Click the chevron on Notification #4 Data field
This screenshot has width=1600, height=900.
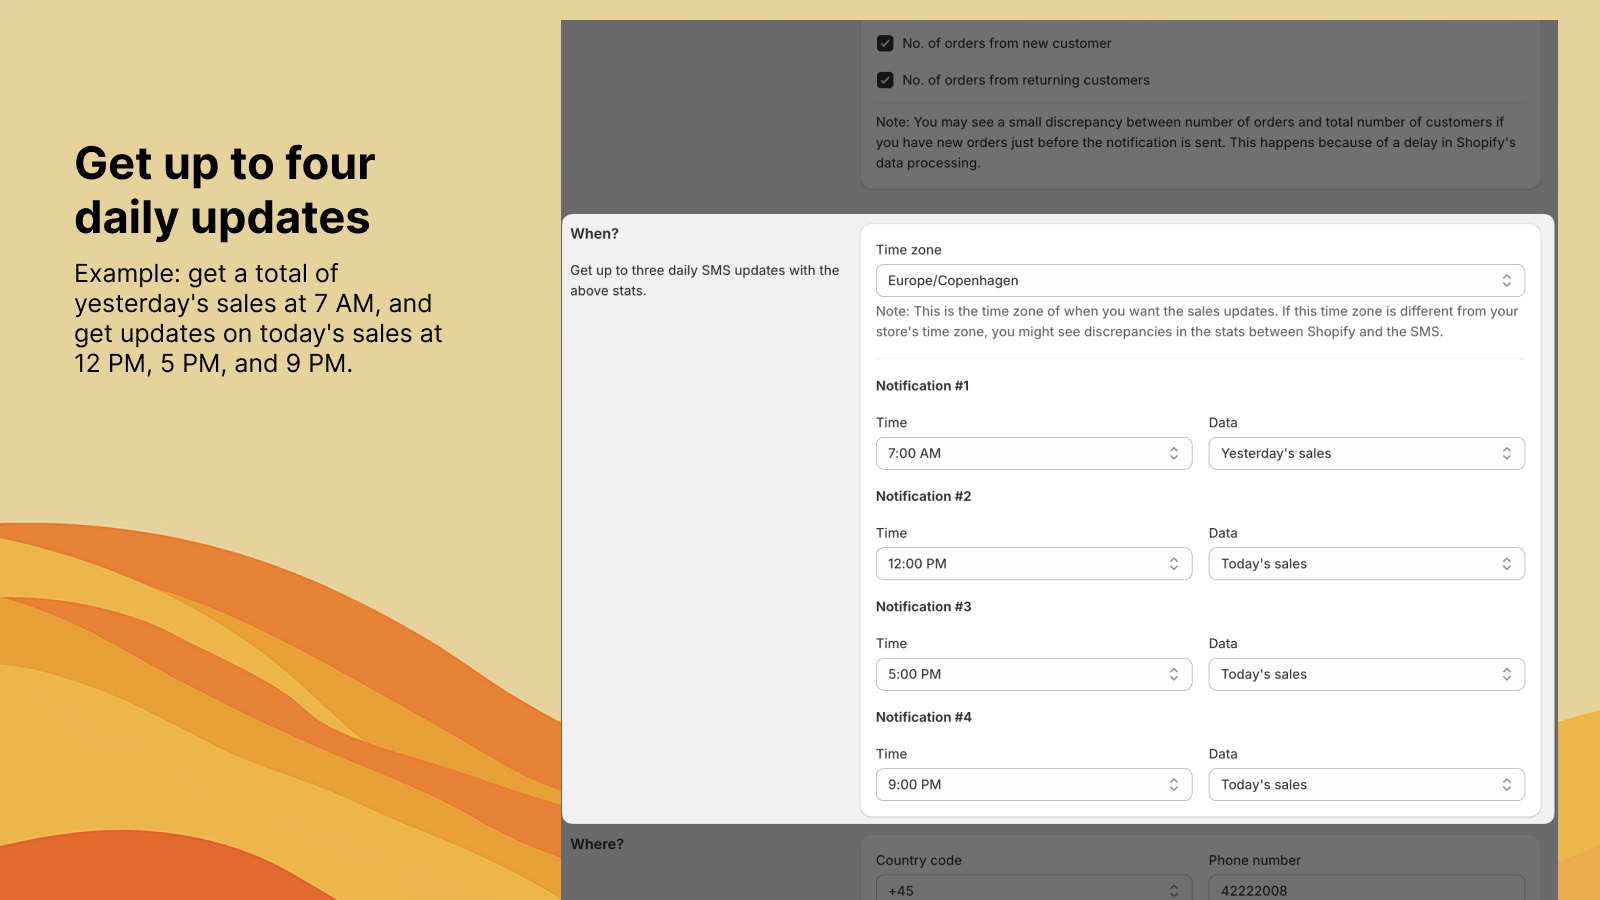tap(1507, 784)
